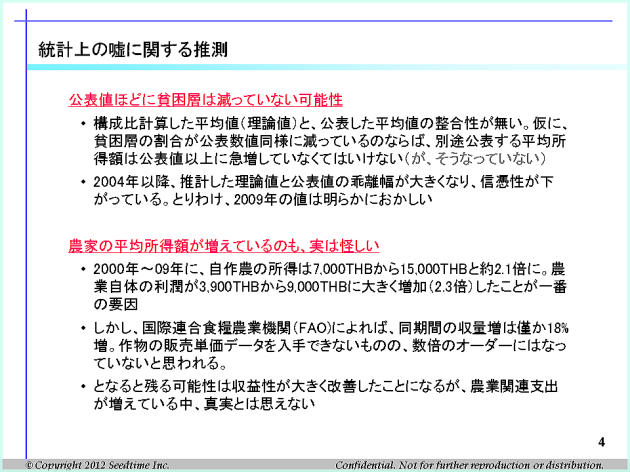This screenshot has height=472, width=630.
Task: Click the gray text （が、そうなっていない）
Action: click(x=475, y=158)
